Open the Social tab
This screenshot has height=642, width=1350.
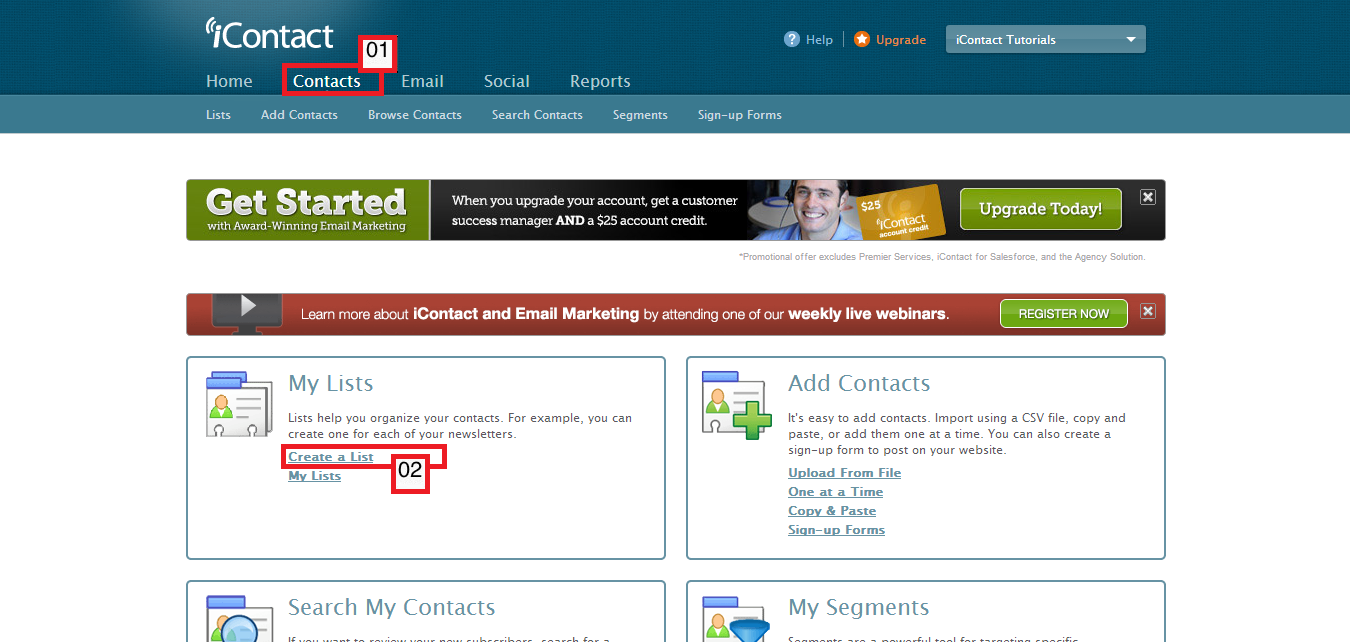(507, 81)
